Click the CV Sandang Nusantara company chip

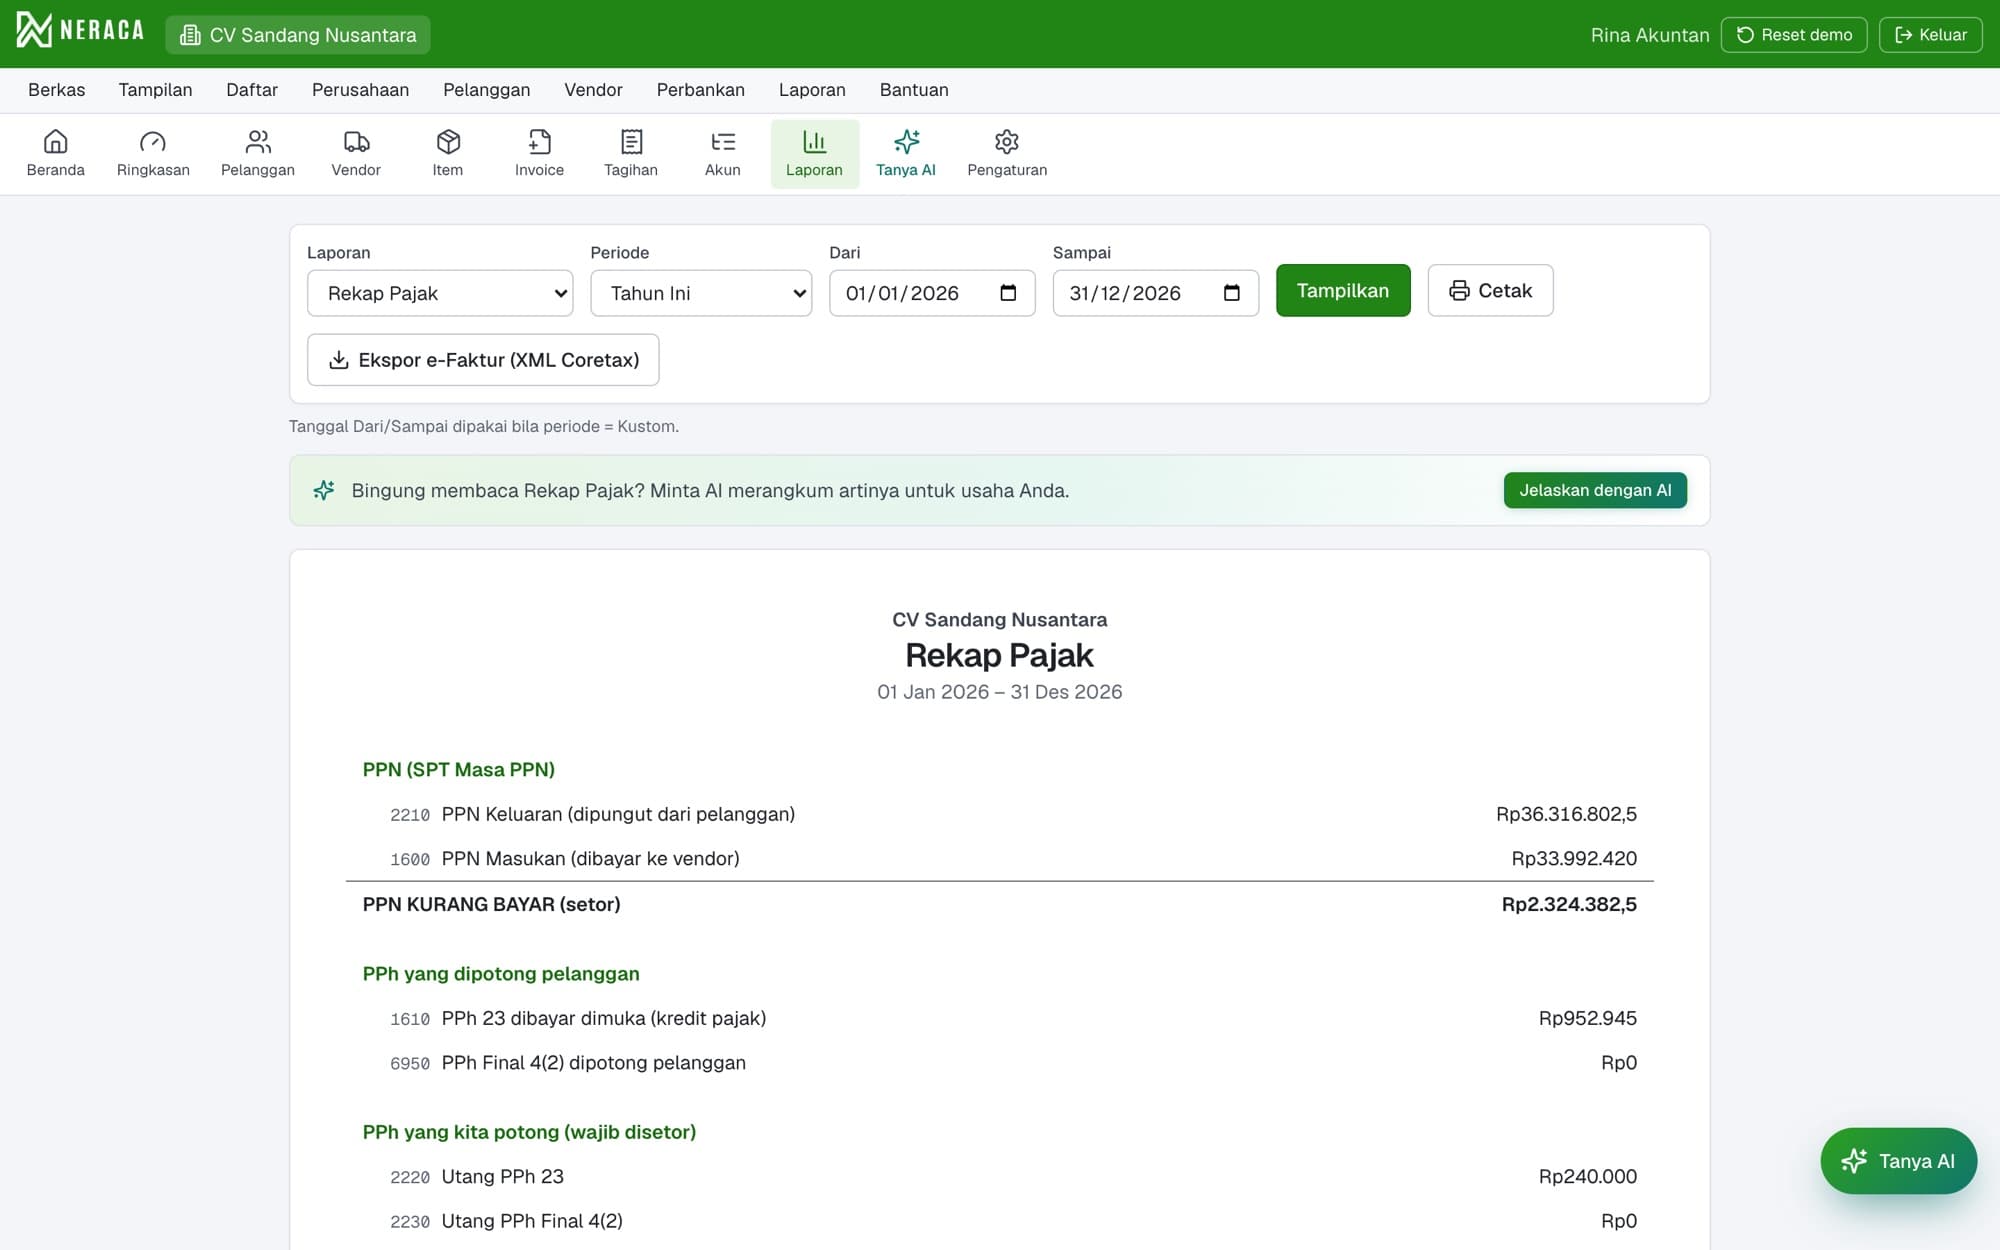pos(298,34)
